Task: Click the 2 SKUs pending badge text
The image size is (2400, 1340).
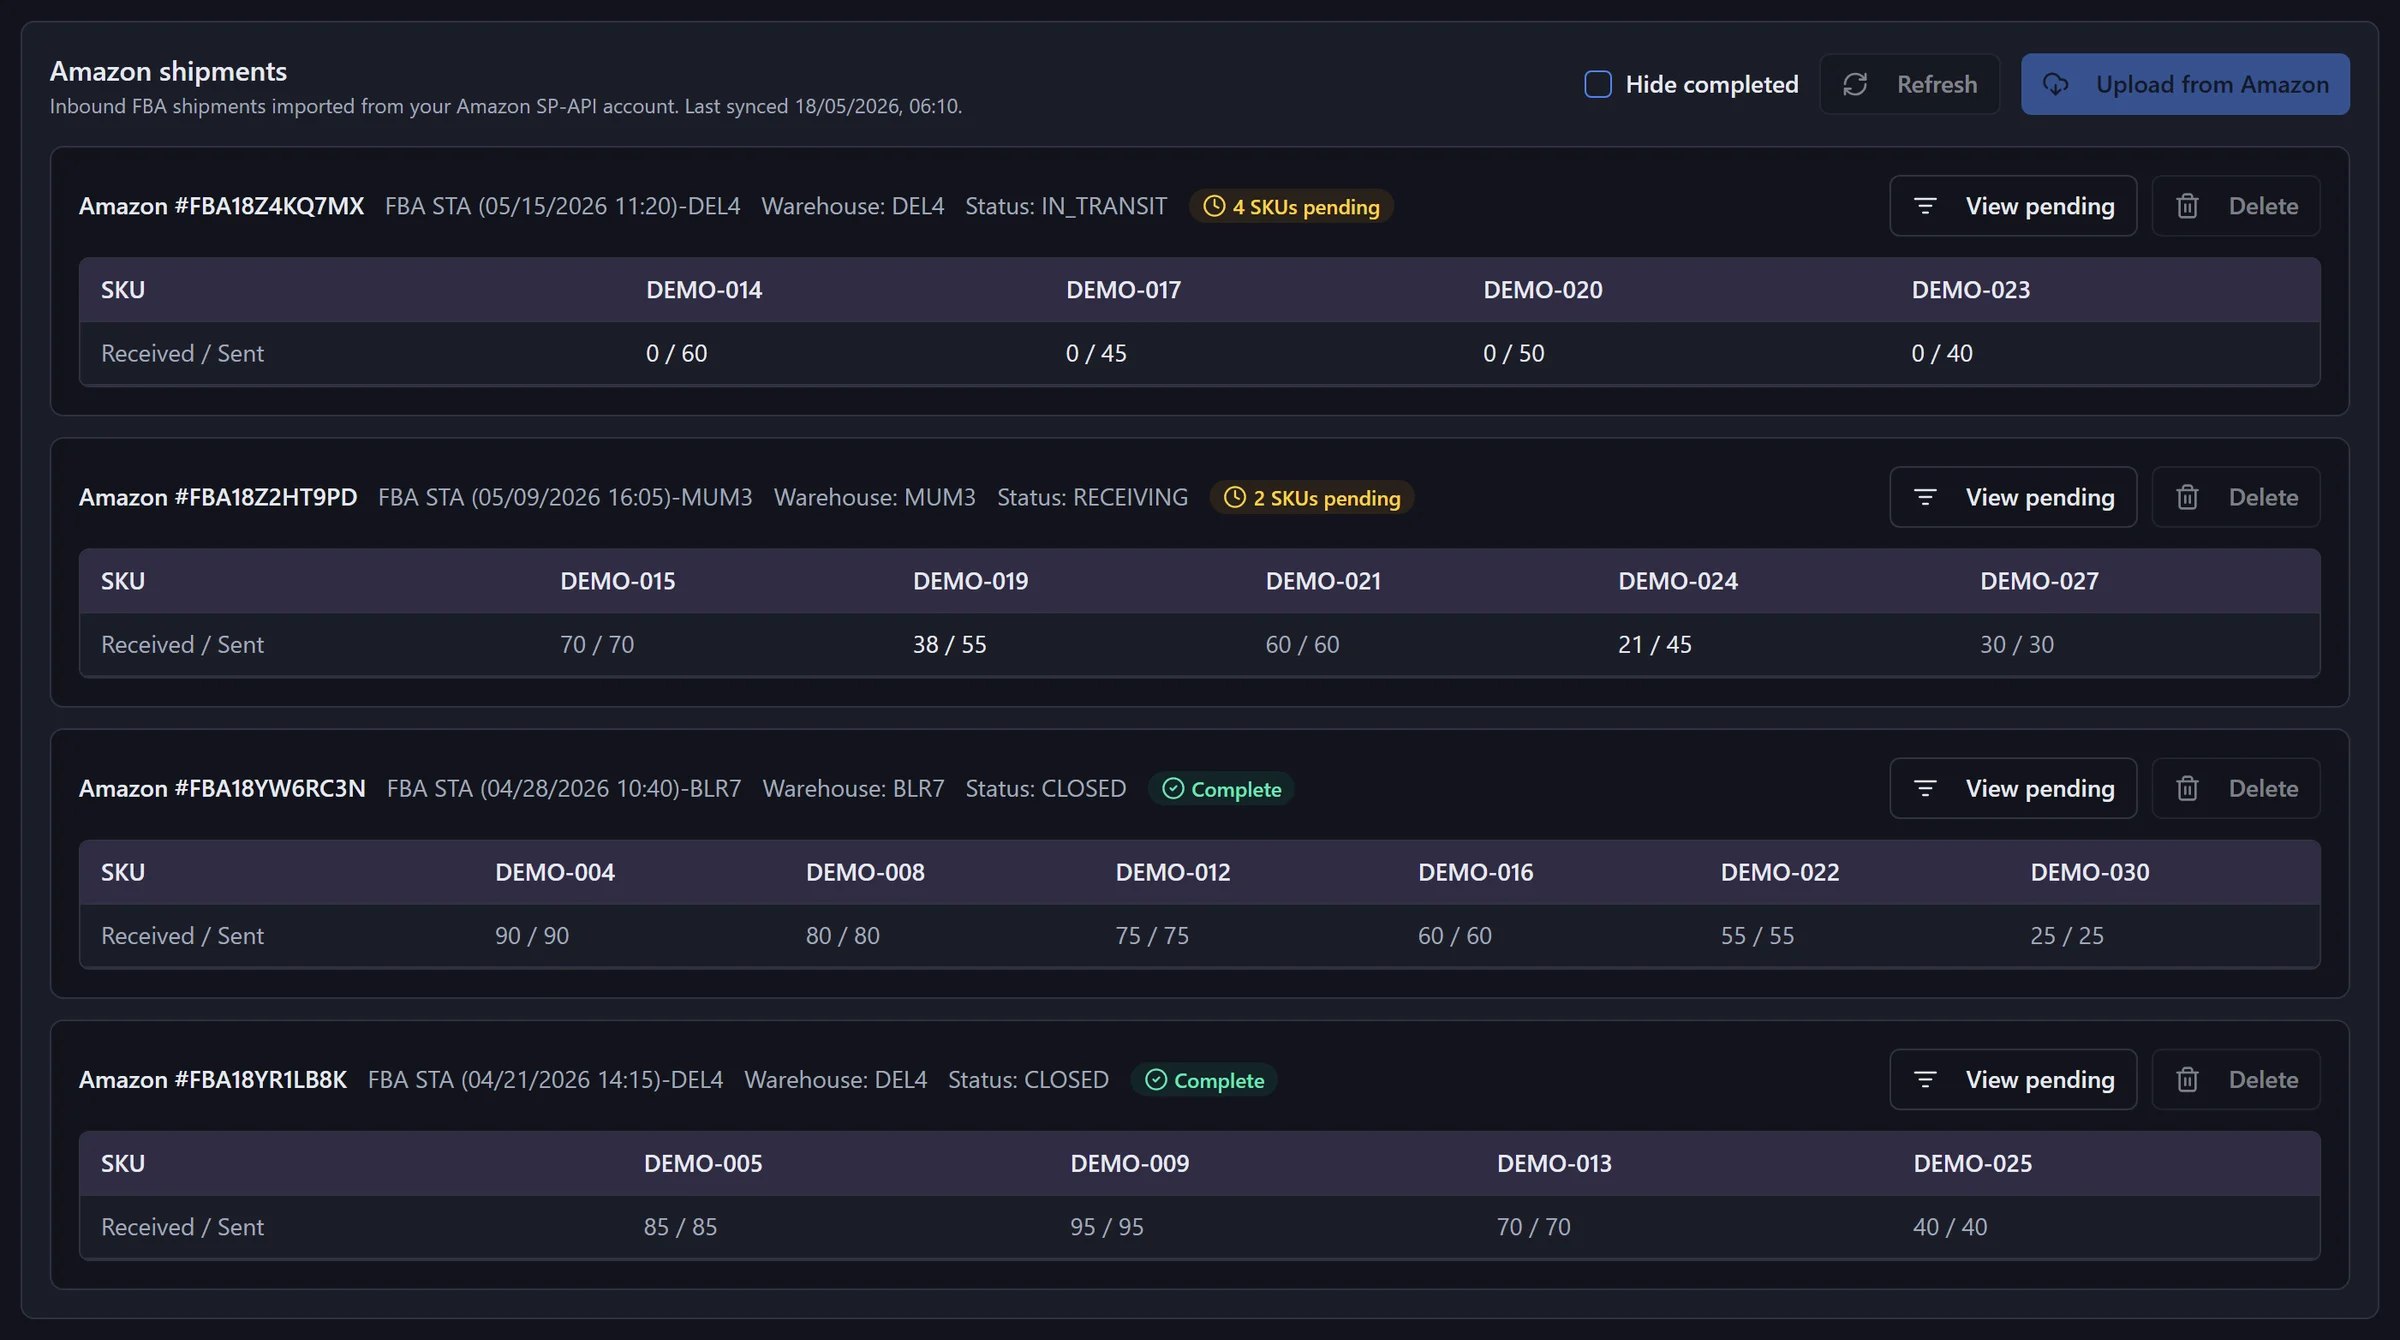Action: point(1327,498)
